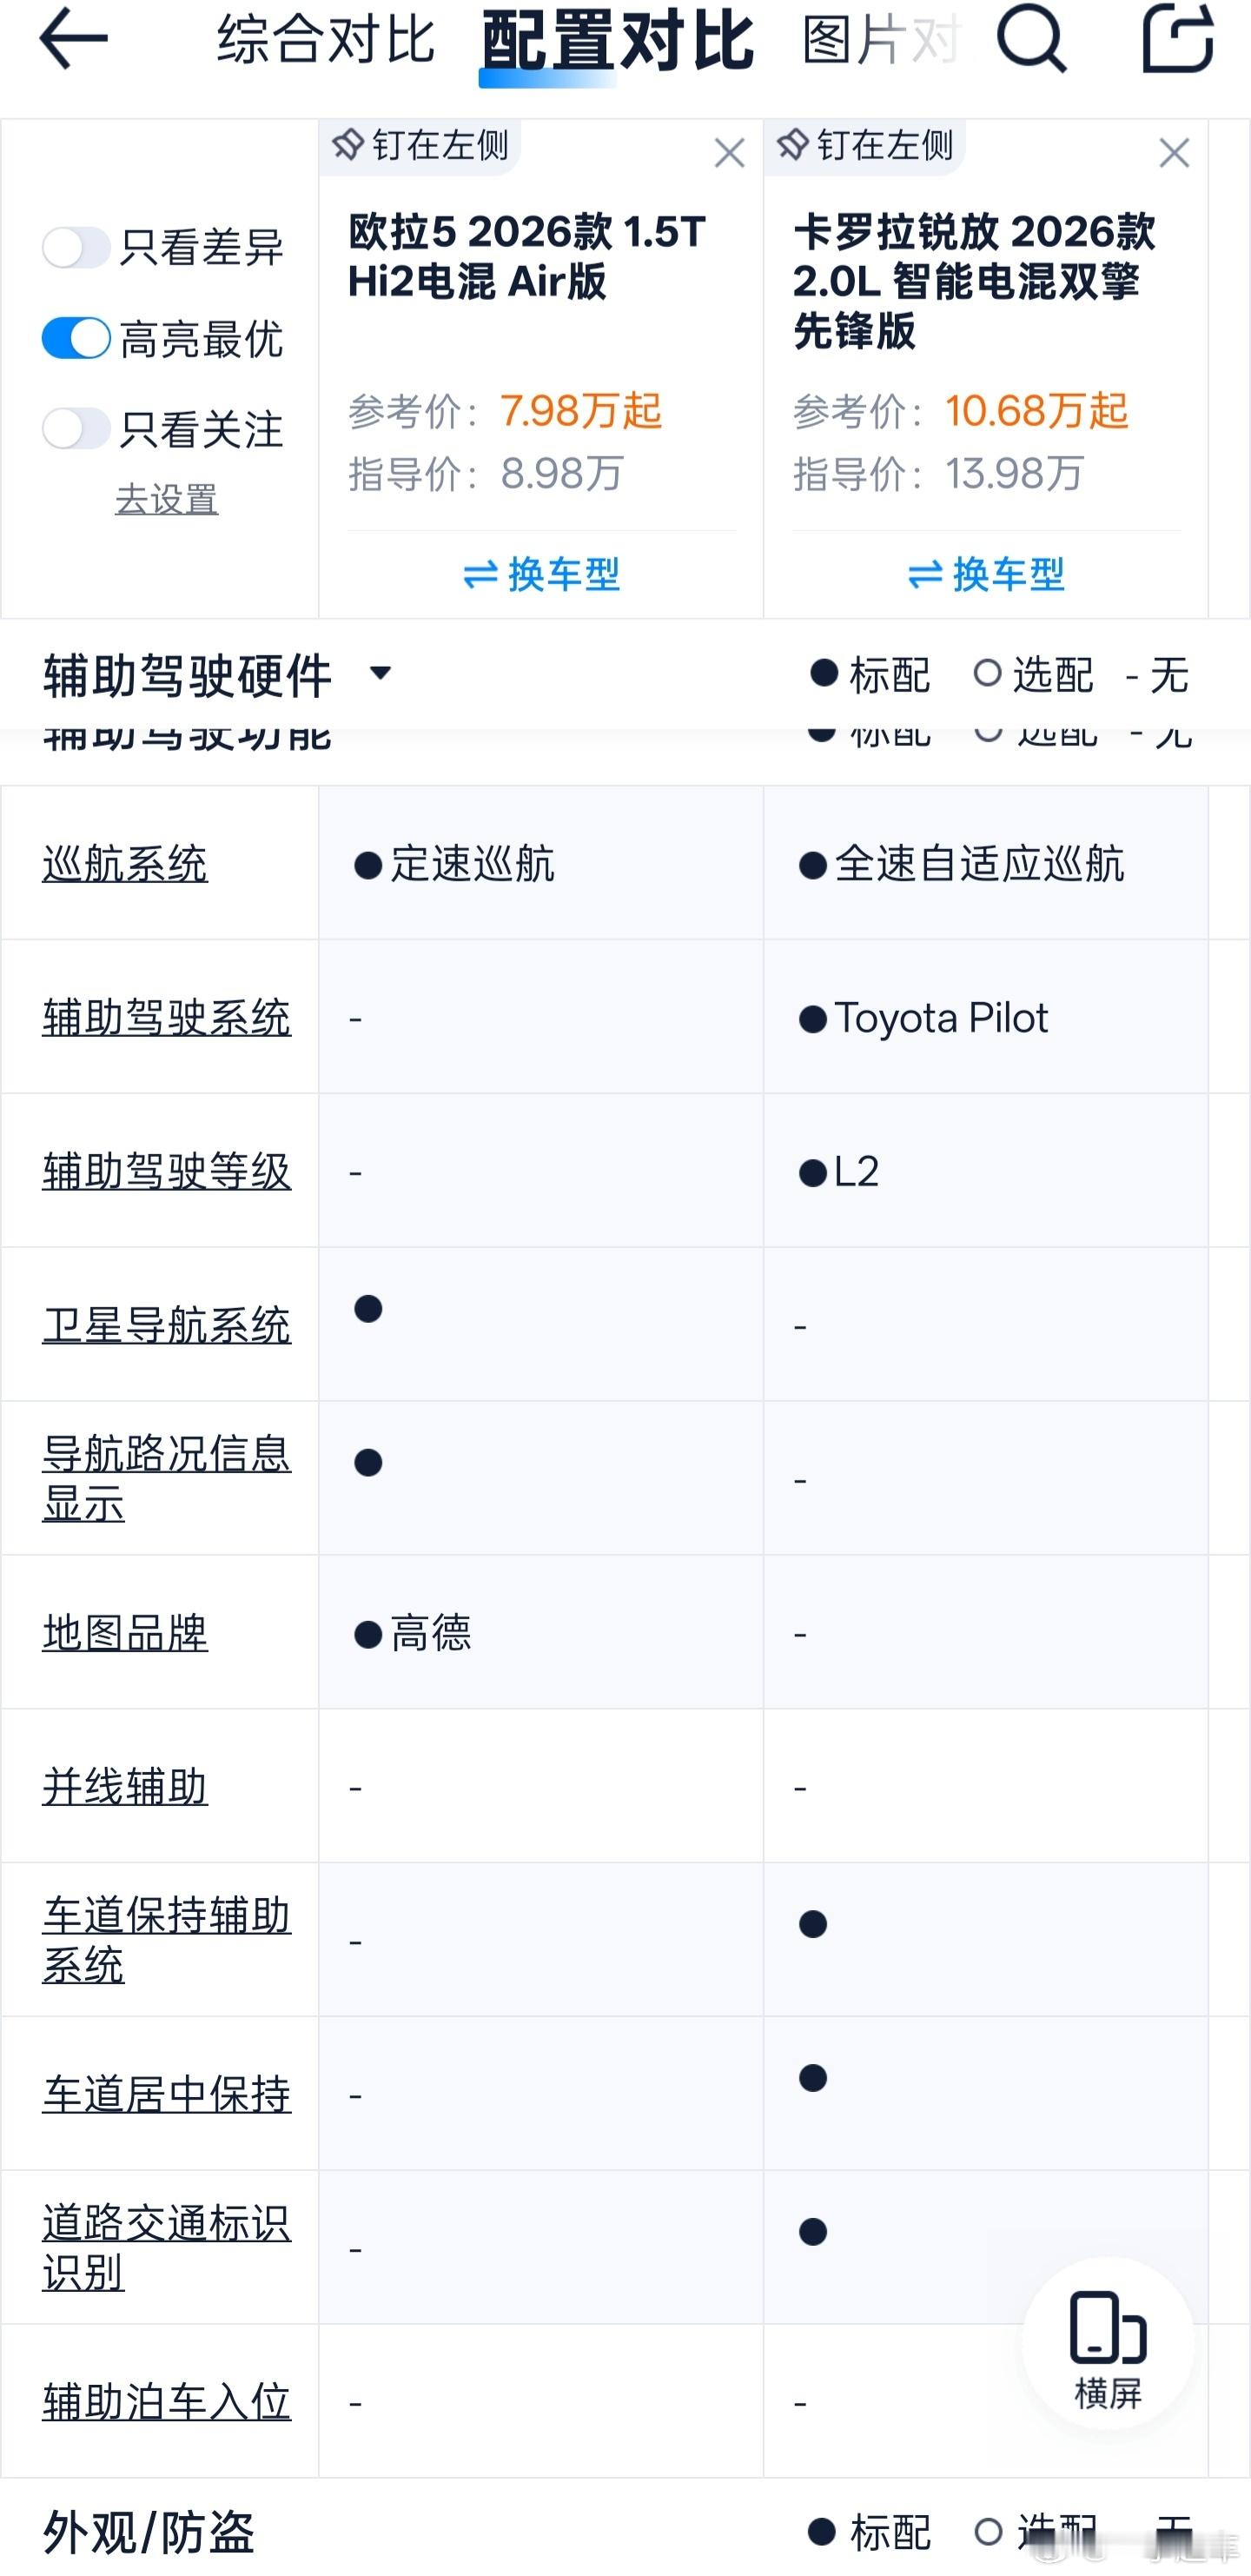Remove 欧拉5 from comparison
This screenshot has width=1251, height=2576.
(729, 153)
